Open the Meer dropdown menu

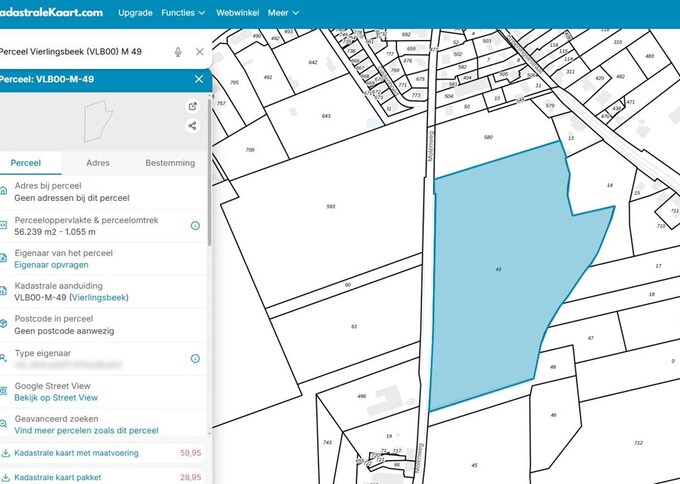(282, 13)
